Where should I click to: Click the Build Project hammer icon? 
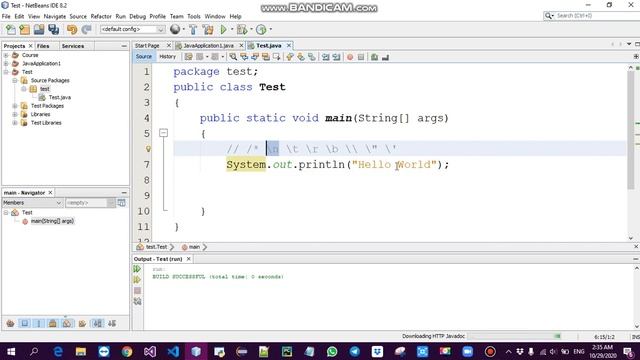(193, 29)
